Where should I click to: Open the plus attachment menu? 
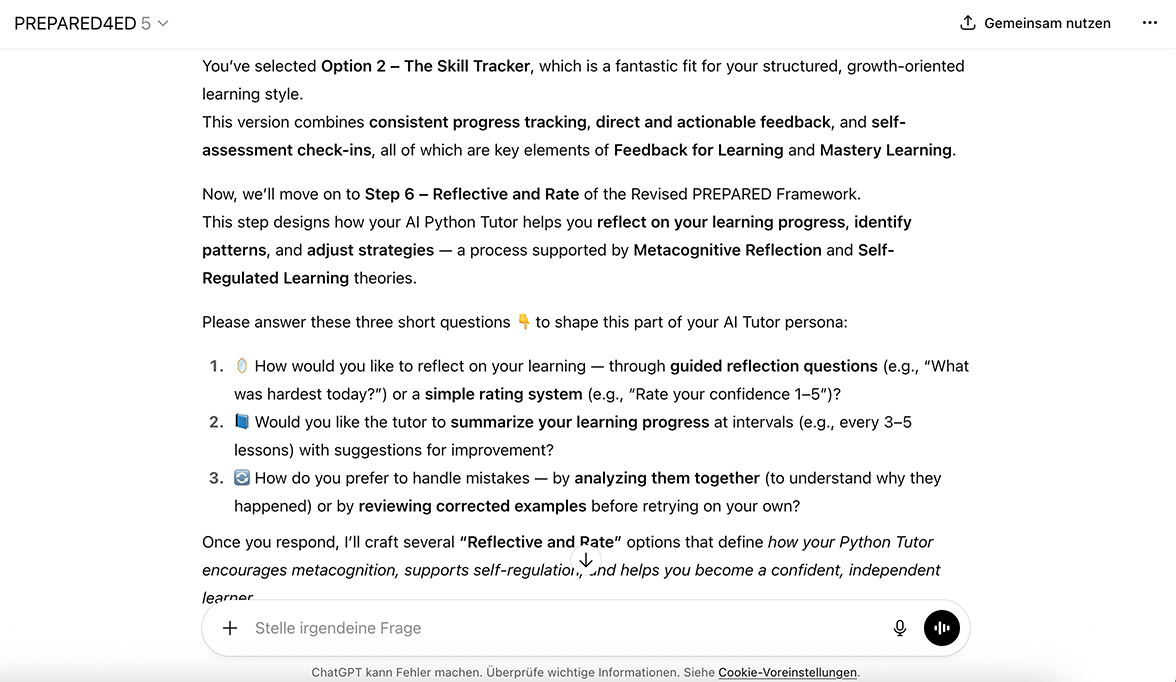pos(230,628)
